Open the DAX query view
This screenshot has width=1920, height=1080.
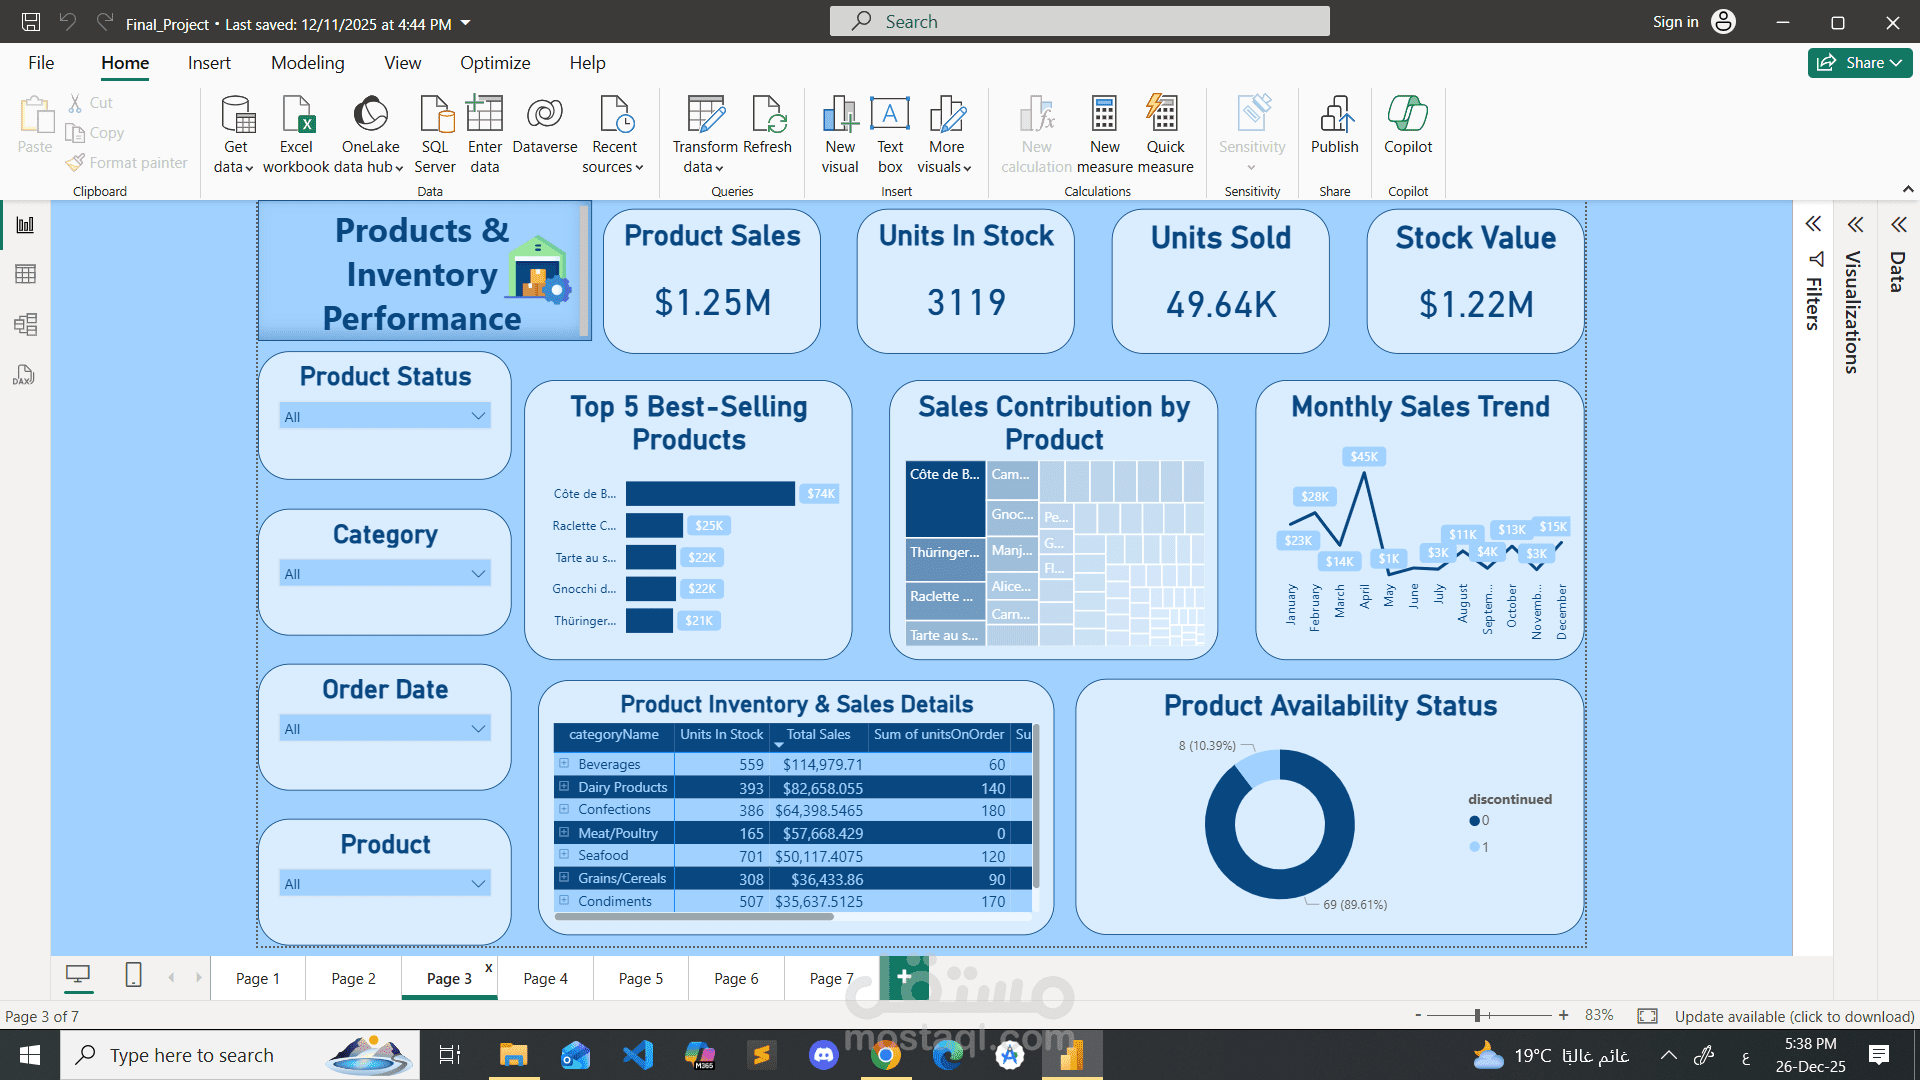coord(25,375)
